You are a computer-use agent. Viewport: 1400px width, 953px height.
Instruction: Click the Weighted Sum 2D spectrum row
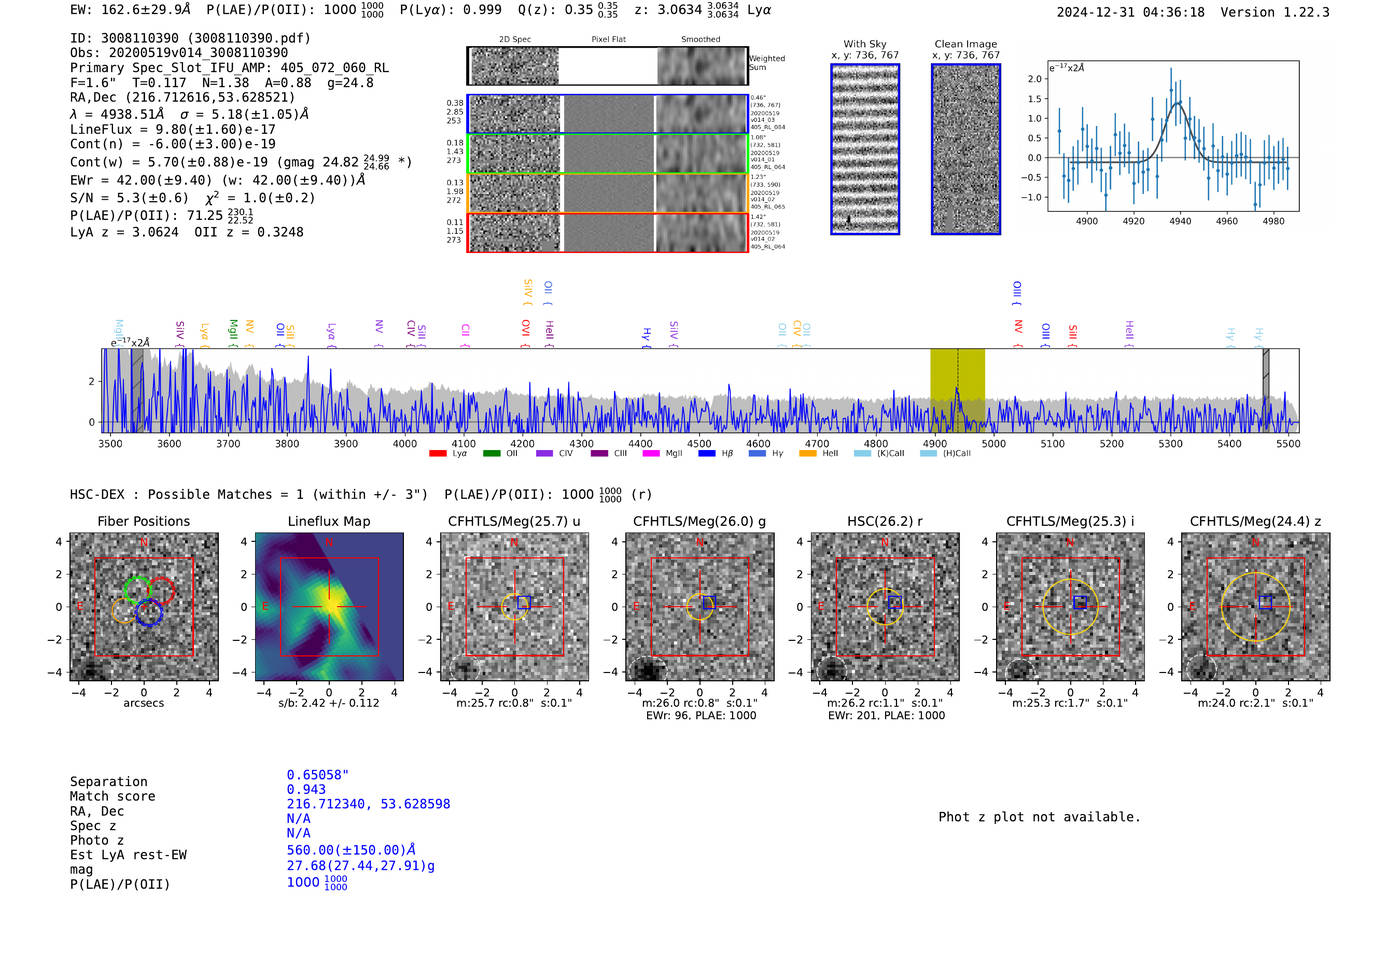pyautogui.click(x=608, y=66)
